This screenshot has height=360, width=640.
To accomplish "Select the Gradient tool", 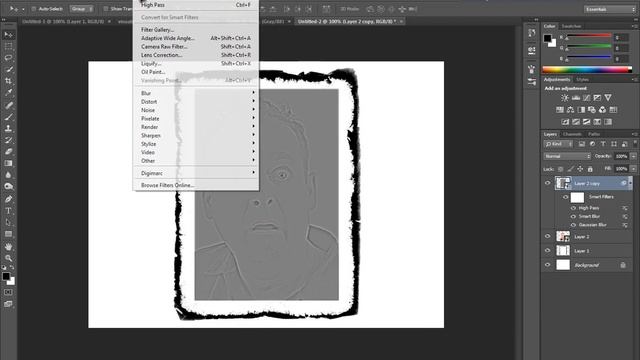I will click(x=8, y=163).
